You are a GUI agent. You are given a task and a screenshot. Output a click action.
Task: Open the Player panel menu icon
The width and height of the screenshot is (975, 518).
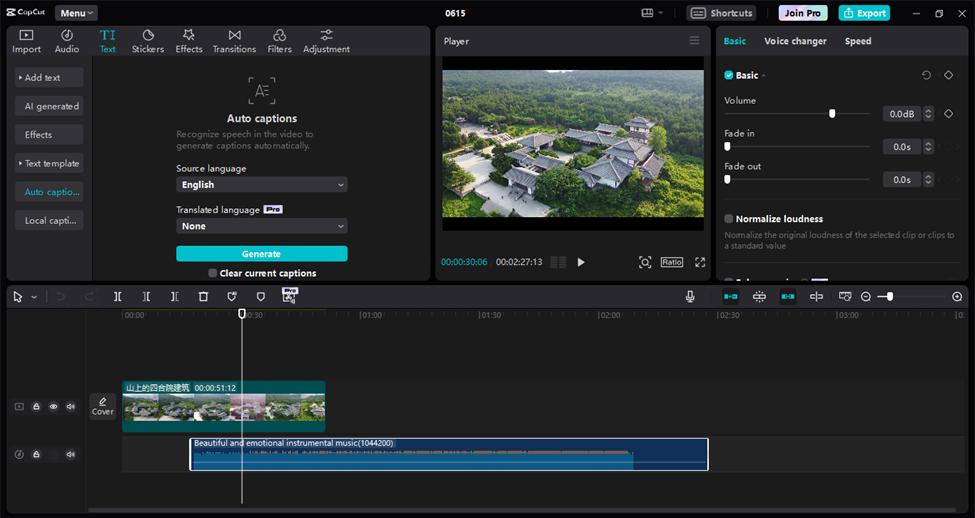click(694, 40)
